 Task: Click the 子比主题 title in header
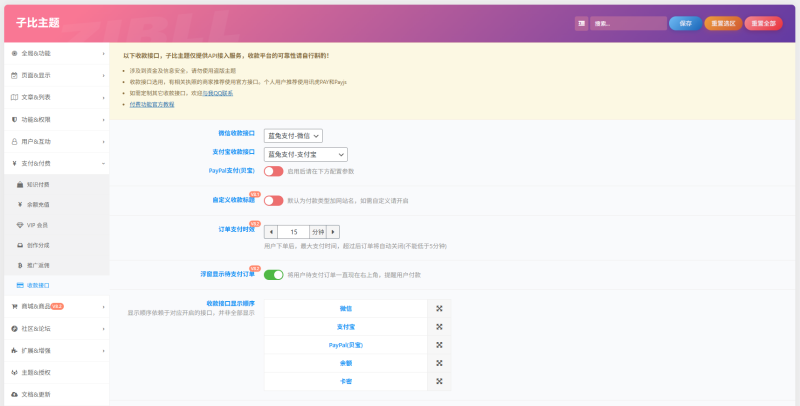(38, 23)
